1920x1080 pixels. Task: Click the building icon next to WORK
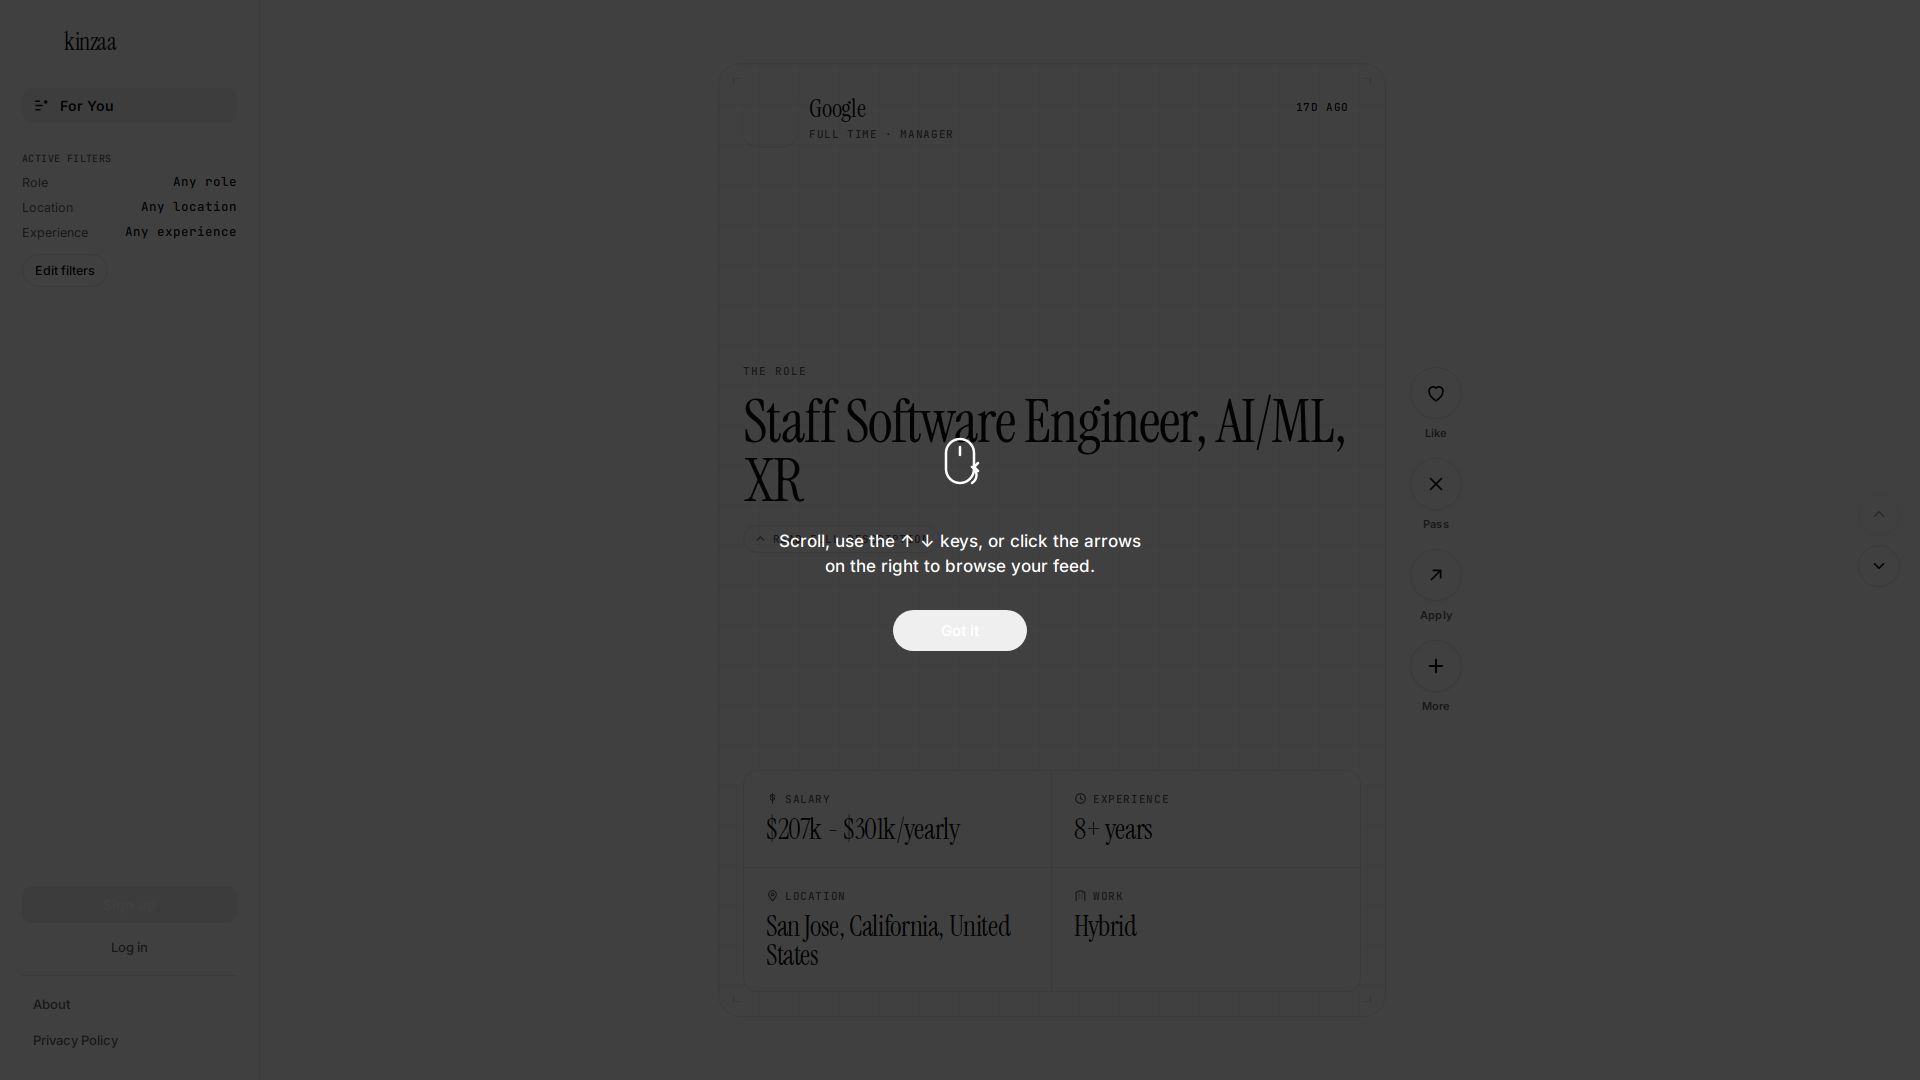pos(1080,896)
